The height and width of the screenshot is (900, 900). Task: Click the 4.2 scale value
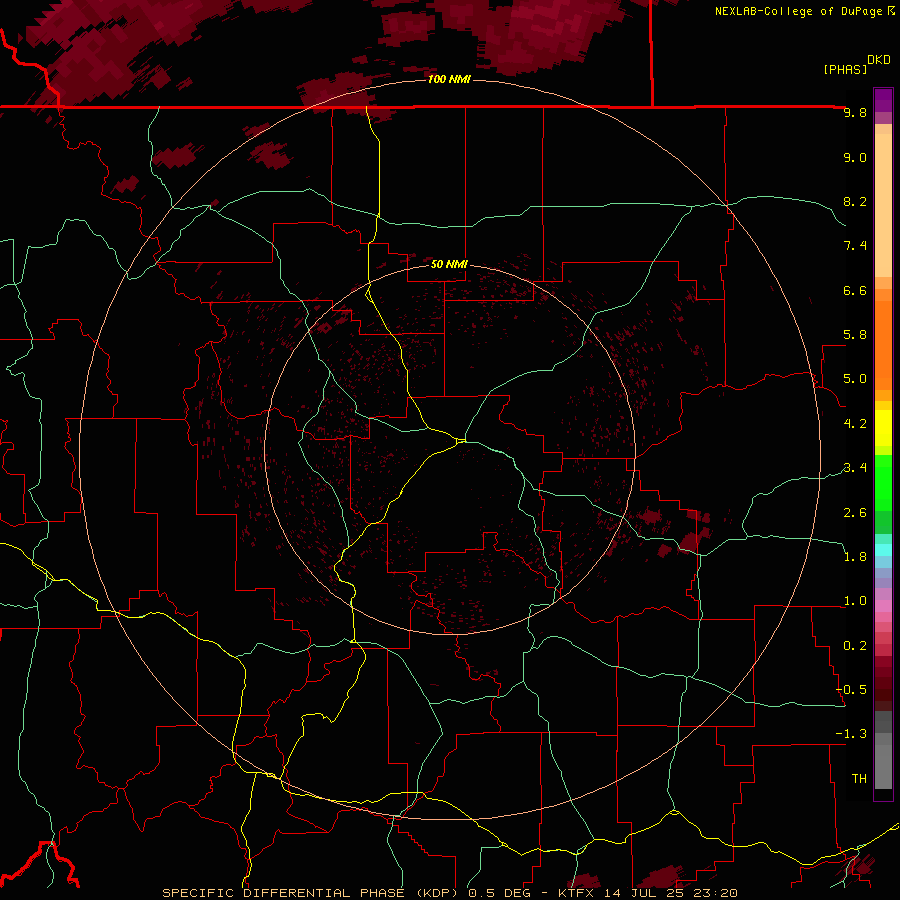(855, 424)
